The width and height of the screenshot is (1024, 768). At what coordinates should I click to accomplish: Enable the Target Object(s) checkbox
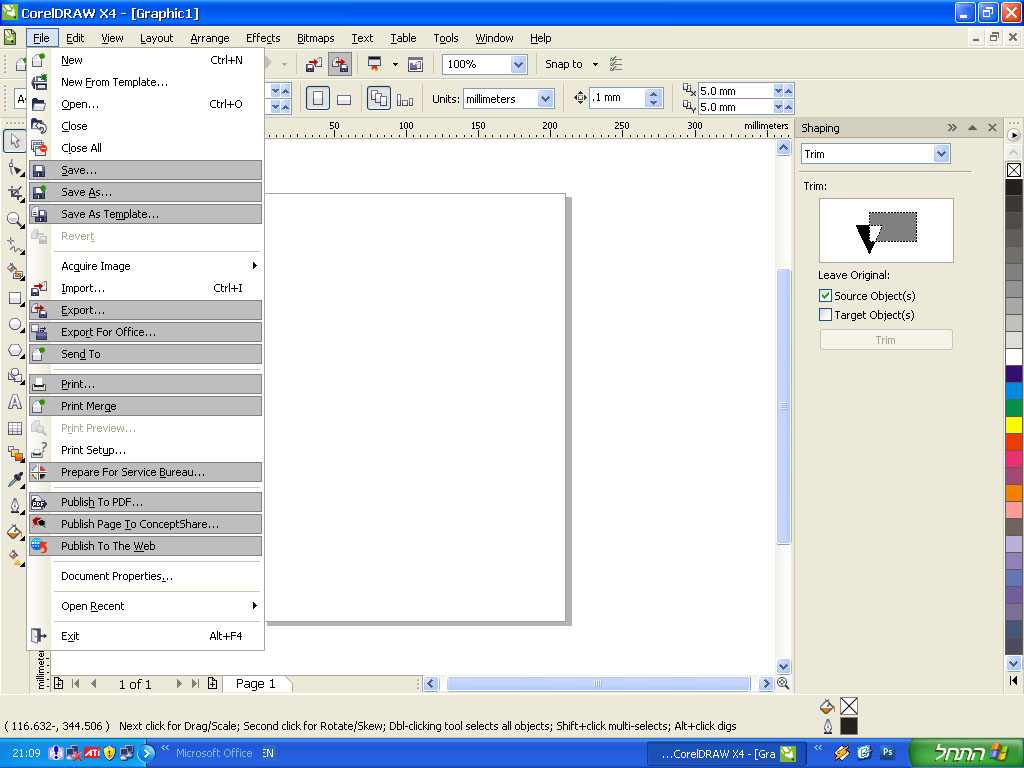(826, 315)
